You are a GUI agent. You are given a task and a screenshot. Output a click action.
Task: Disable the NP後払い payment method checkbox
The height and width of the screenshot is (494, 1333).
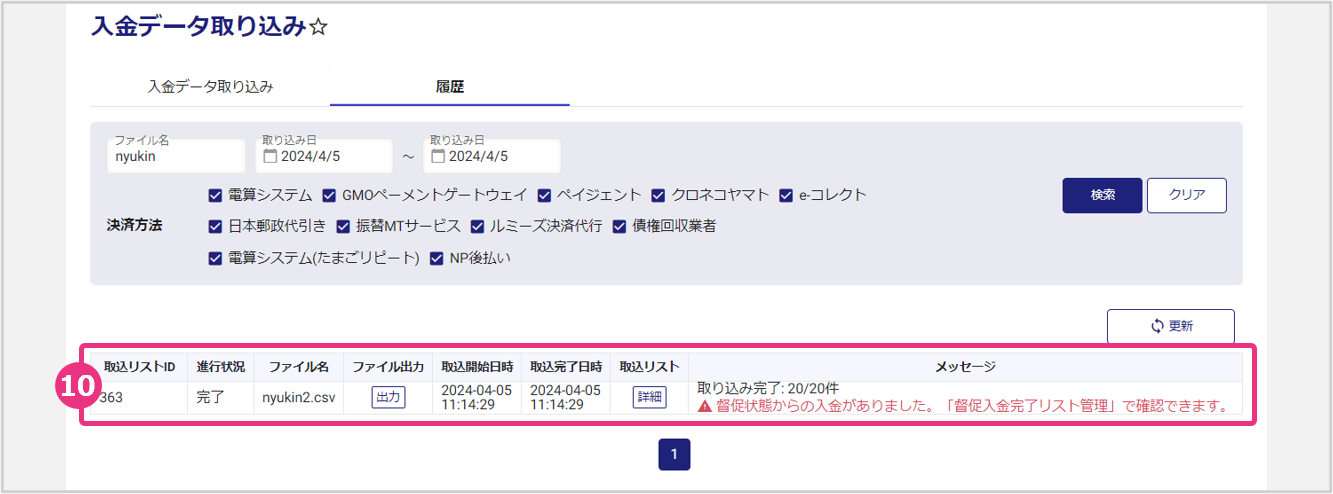[437, 259]
